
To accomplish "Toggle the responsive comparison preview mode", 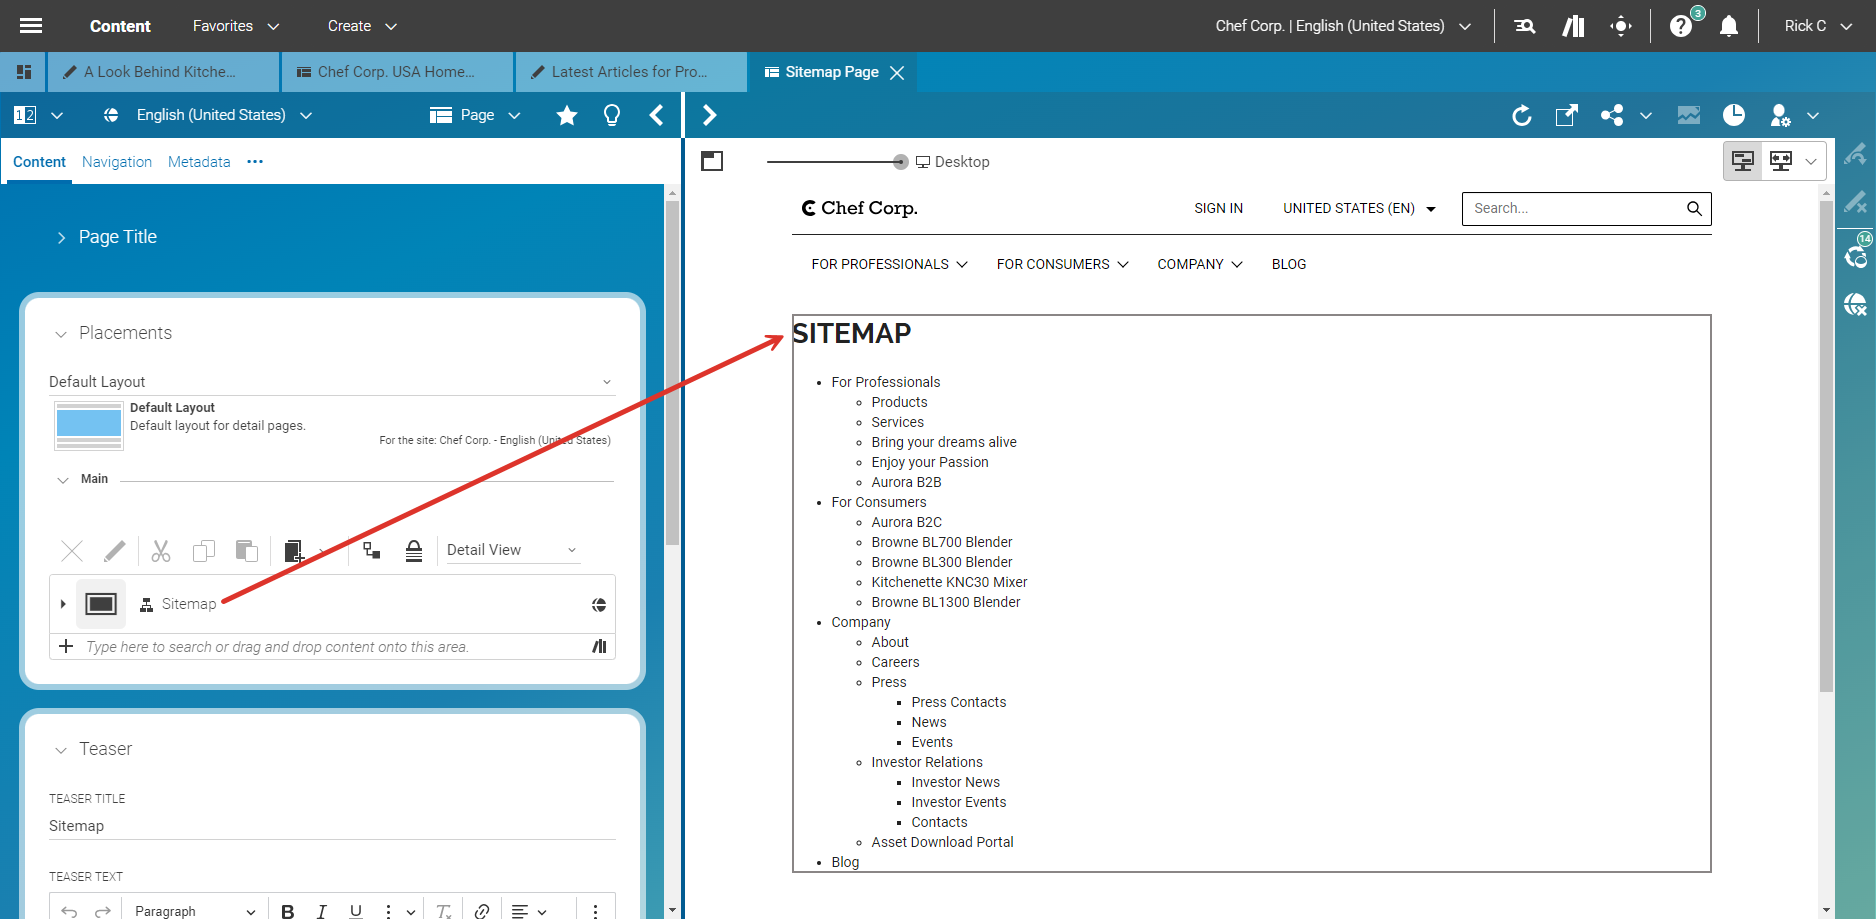I will coord(1781,160).
